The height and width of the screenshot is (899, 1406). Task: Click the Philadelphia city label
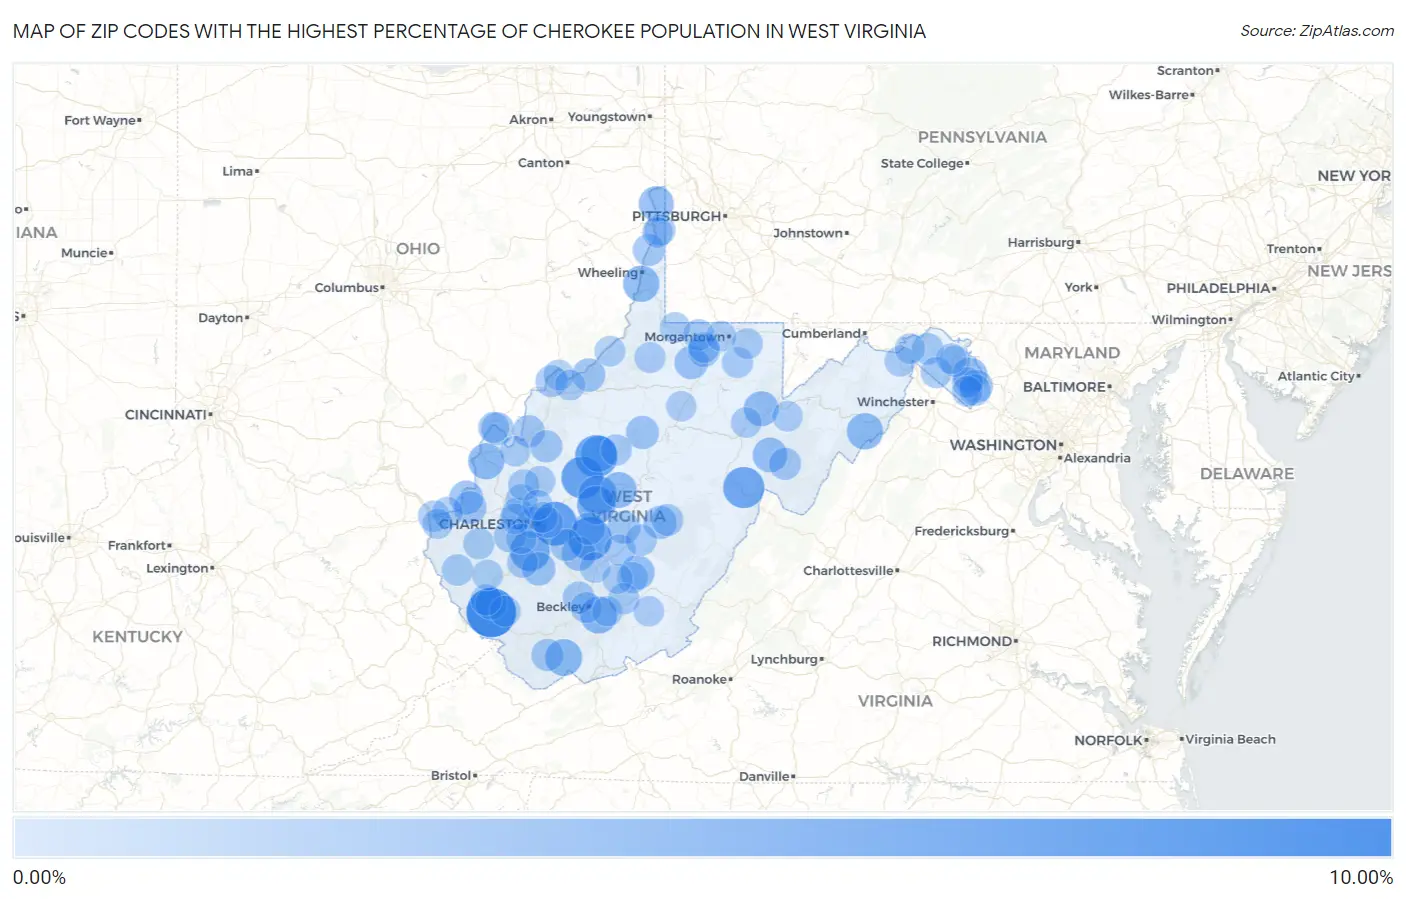pos(1219,288)
